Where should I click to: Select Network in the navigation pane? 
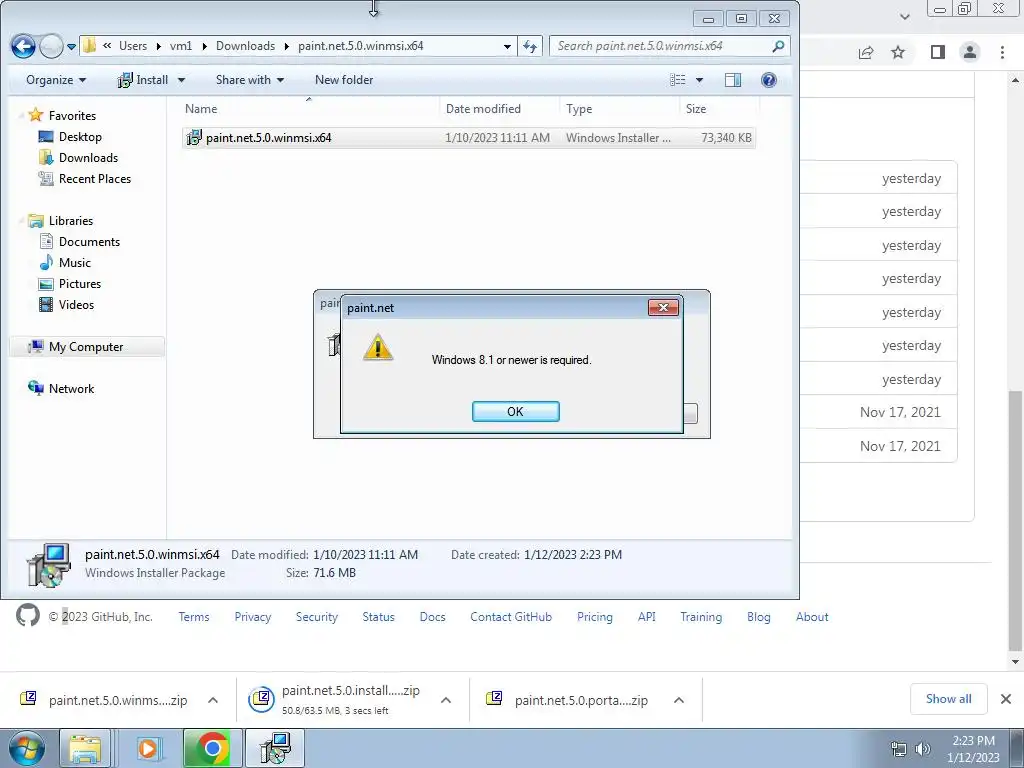pyautogui.click(x=71, y=389)
